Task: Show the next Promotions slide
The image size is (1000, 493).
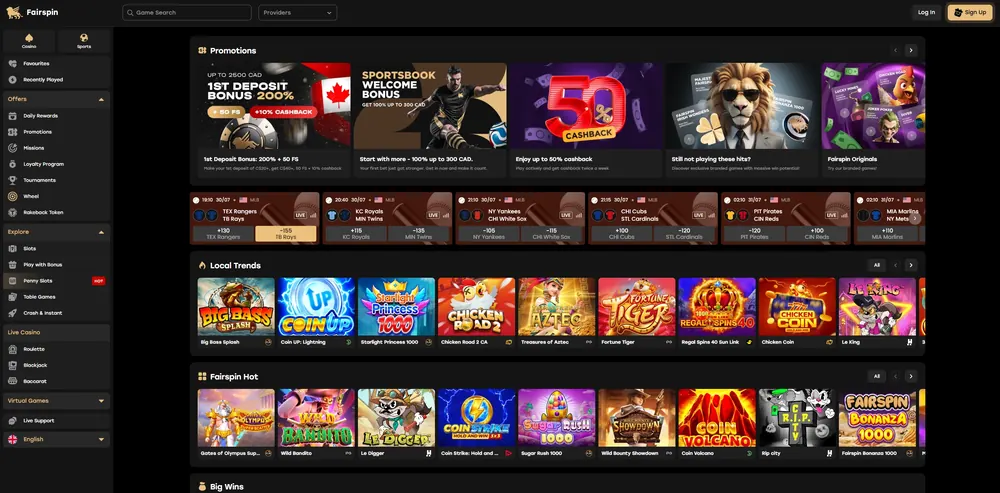Action: [911, 50]
